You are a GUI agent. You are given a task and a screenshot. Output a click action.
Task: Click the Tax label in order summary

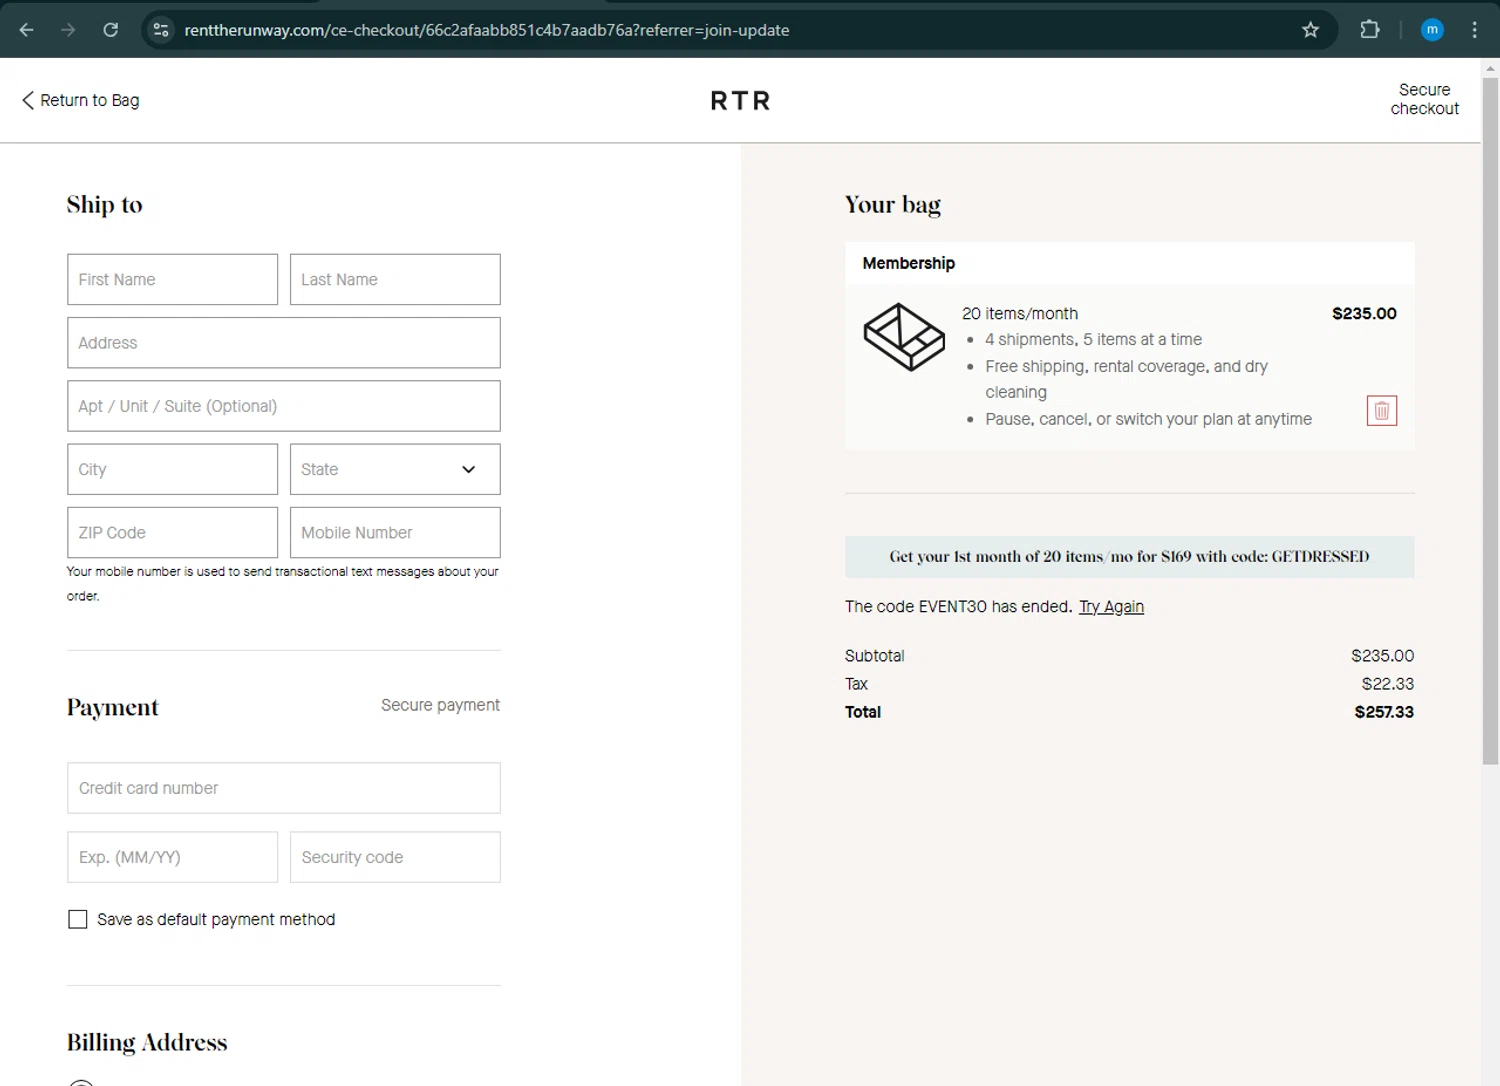(x=856, y=684)
